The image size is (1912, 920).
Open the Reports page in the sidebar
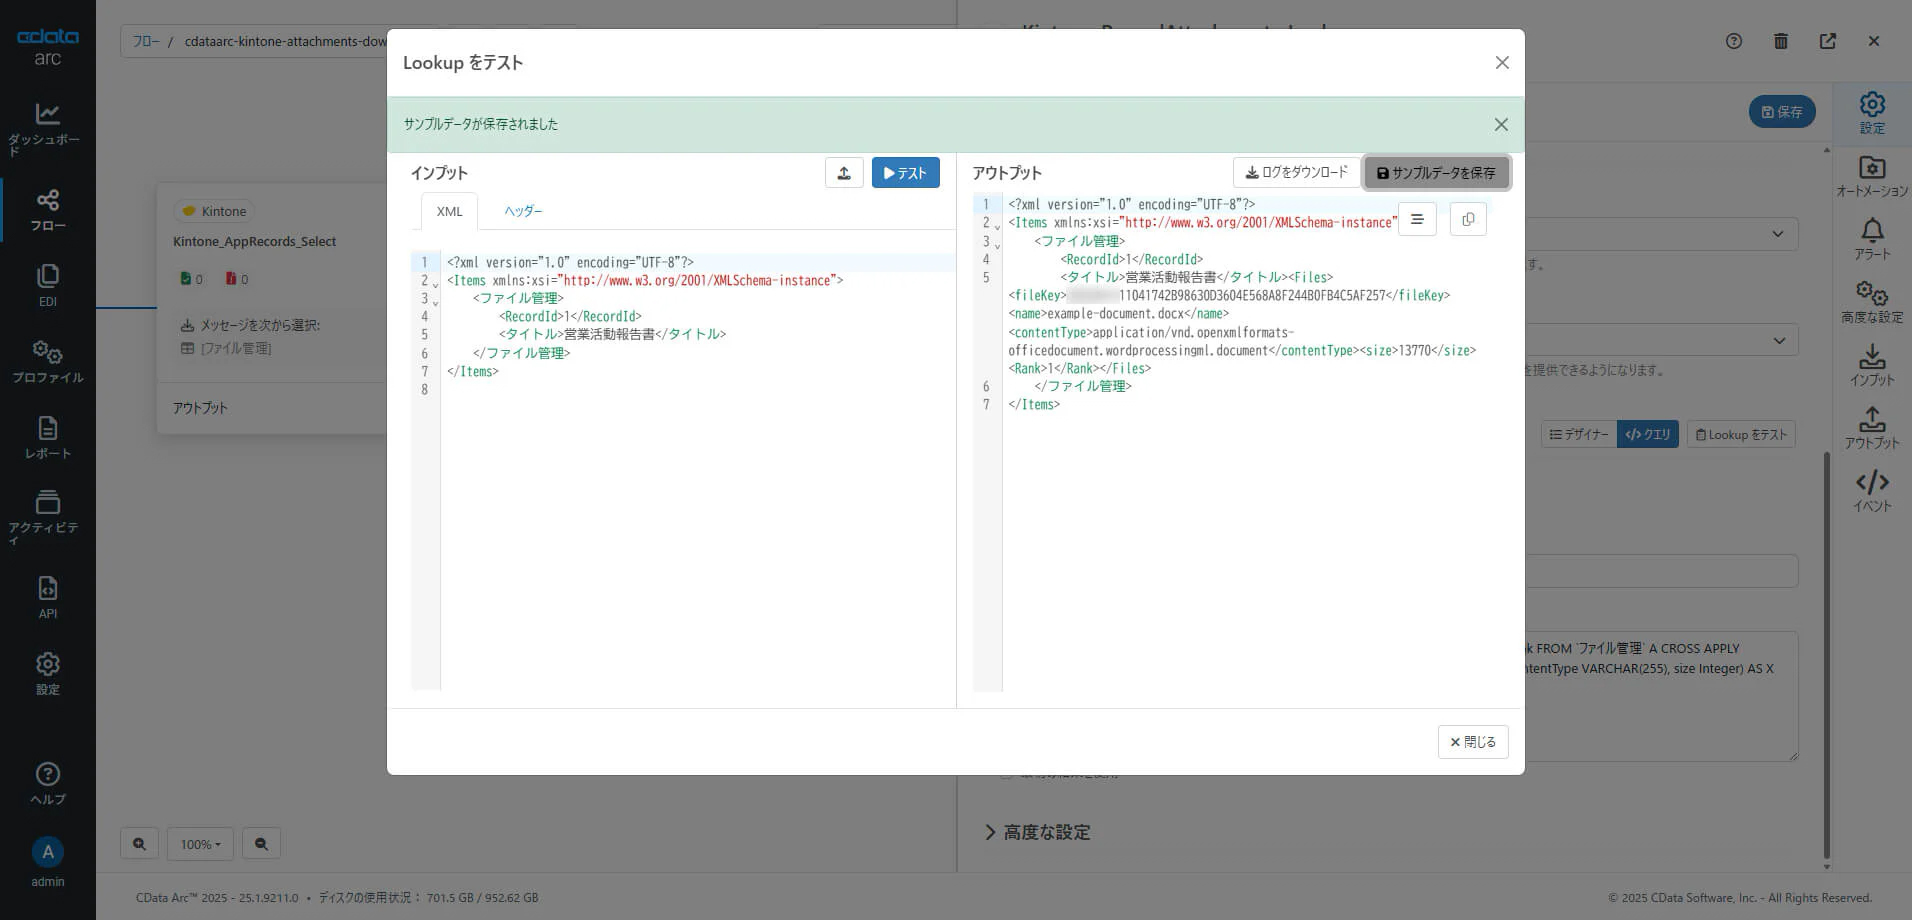pyautogui.click(x=47, y=437)
